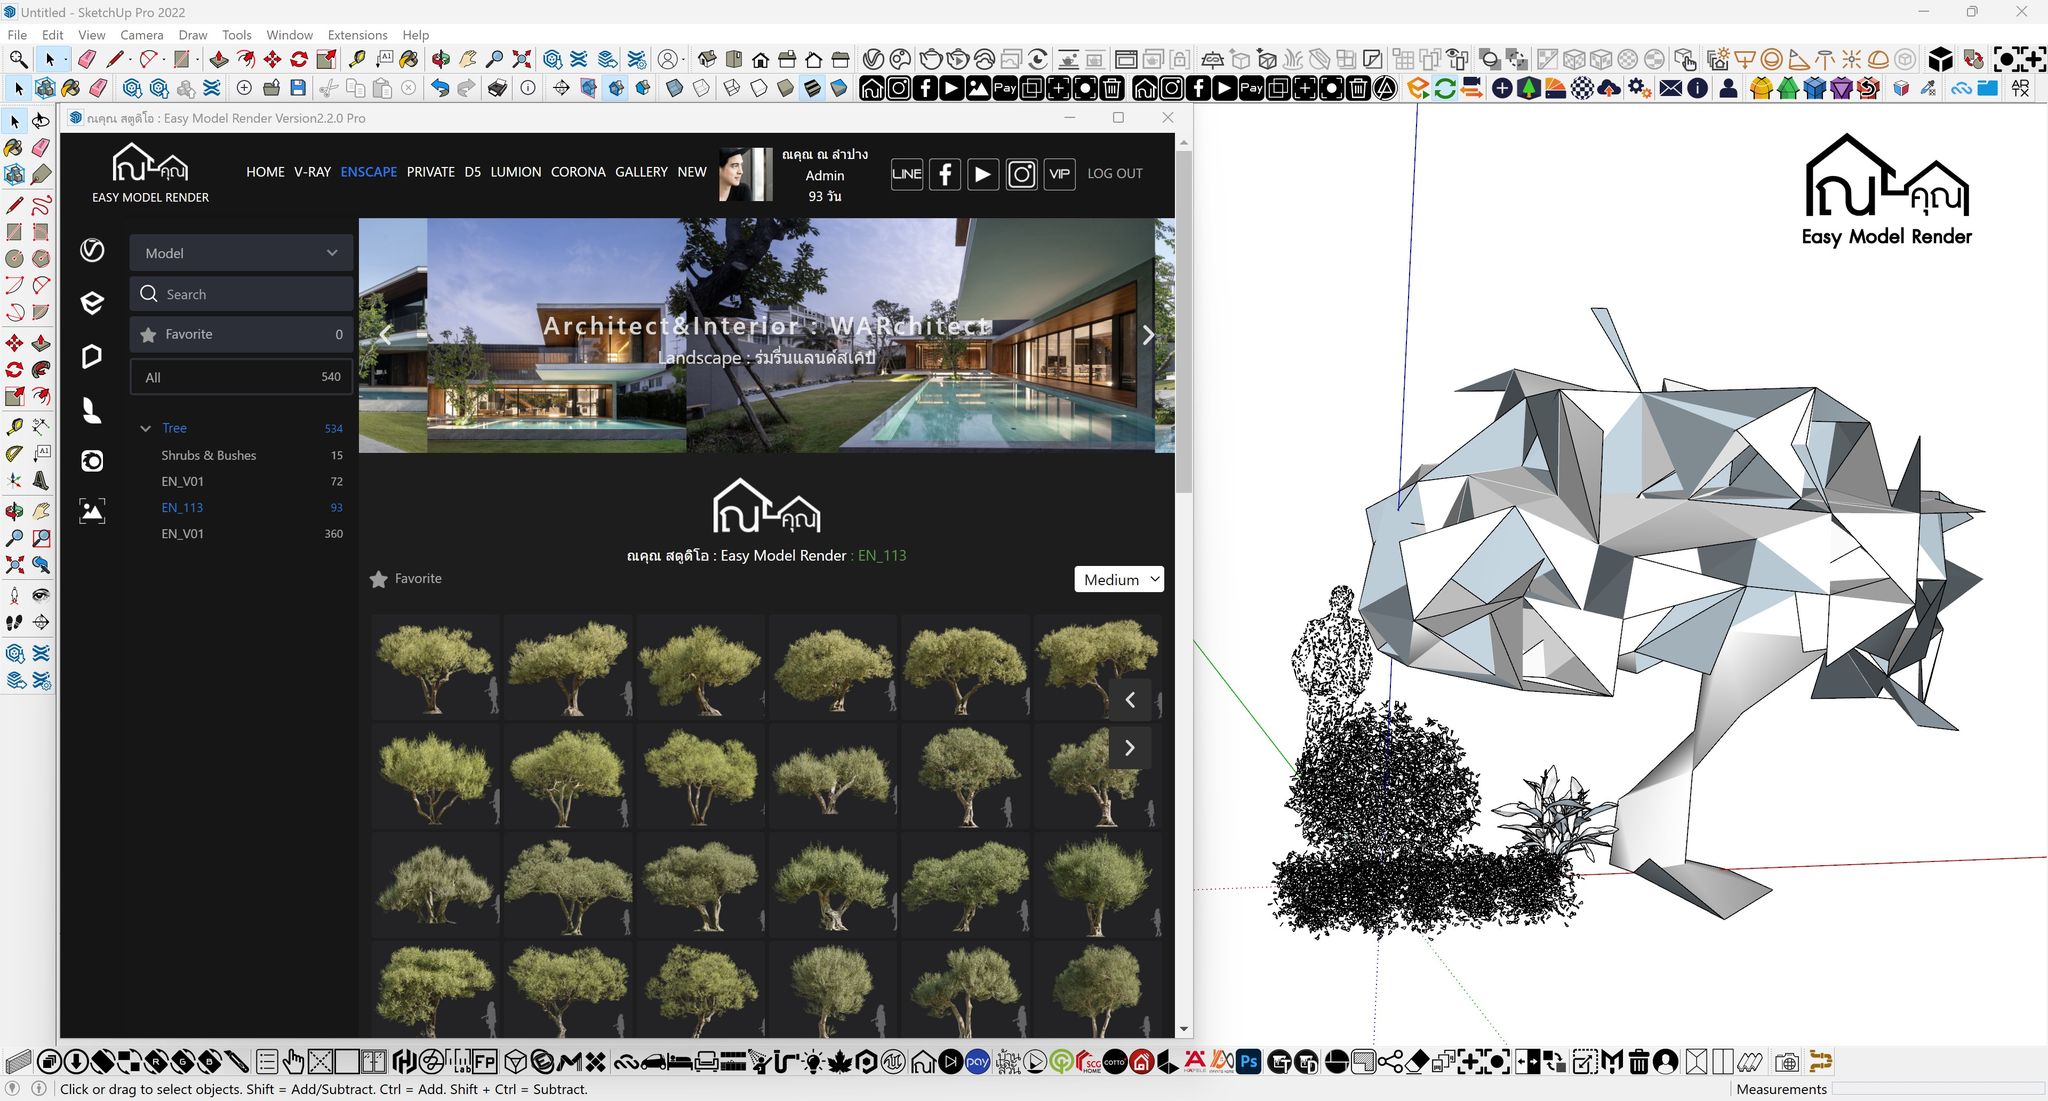The width and height of the screenshot is (2048, 1101).
Task: Select the Walk footprints tool
Action: [15, 622]
